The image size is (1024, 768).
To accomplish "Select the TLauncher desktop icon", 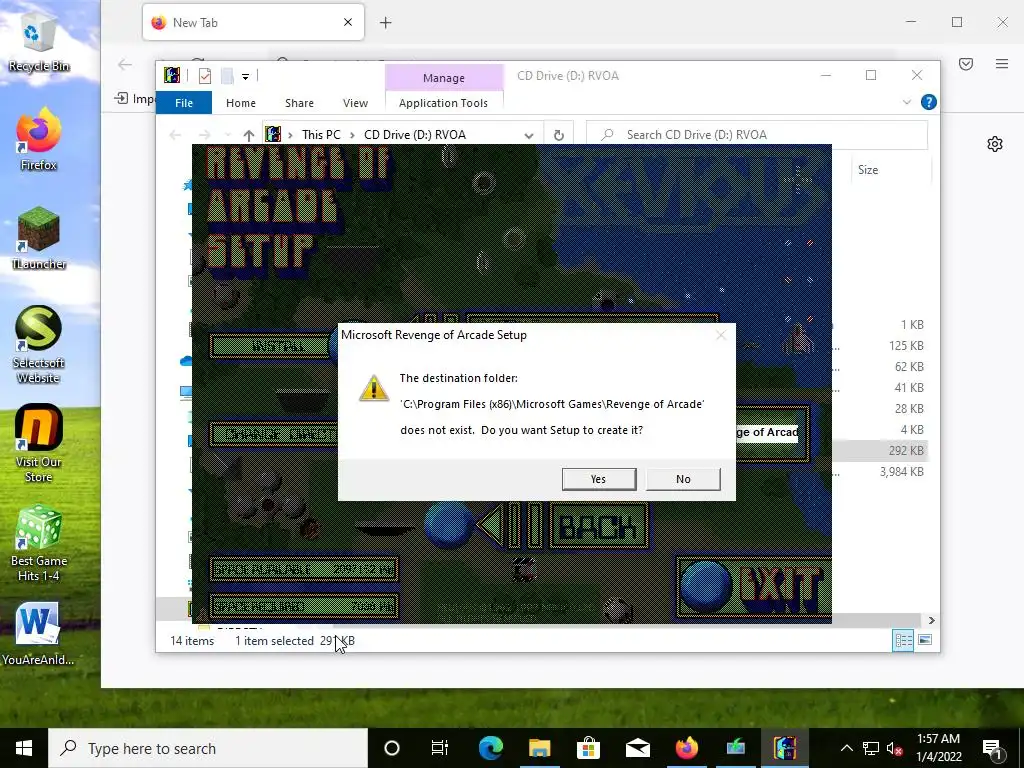I will (x=39, y=238).
